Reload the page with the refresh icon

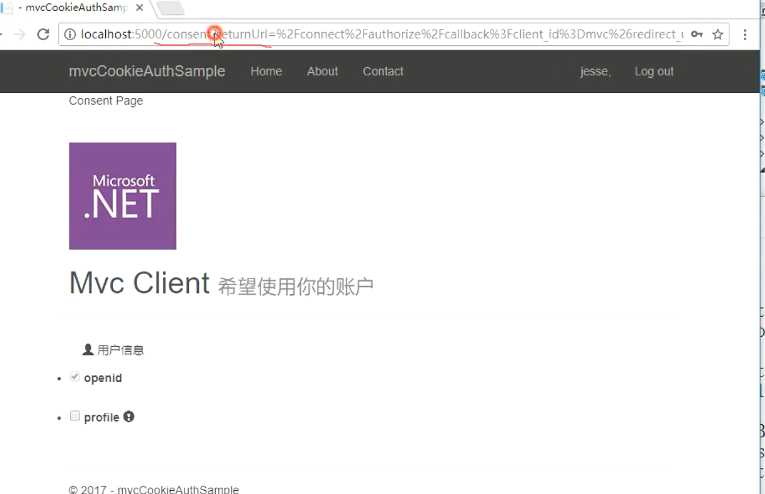coord(43,34)
